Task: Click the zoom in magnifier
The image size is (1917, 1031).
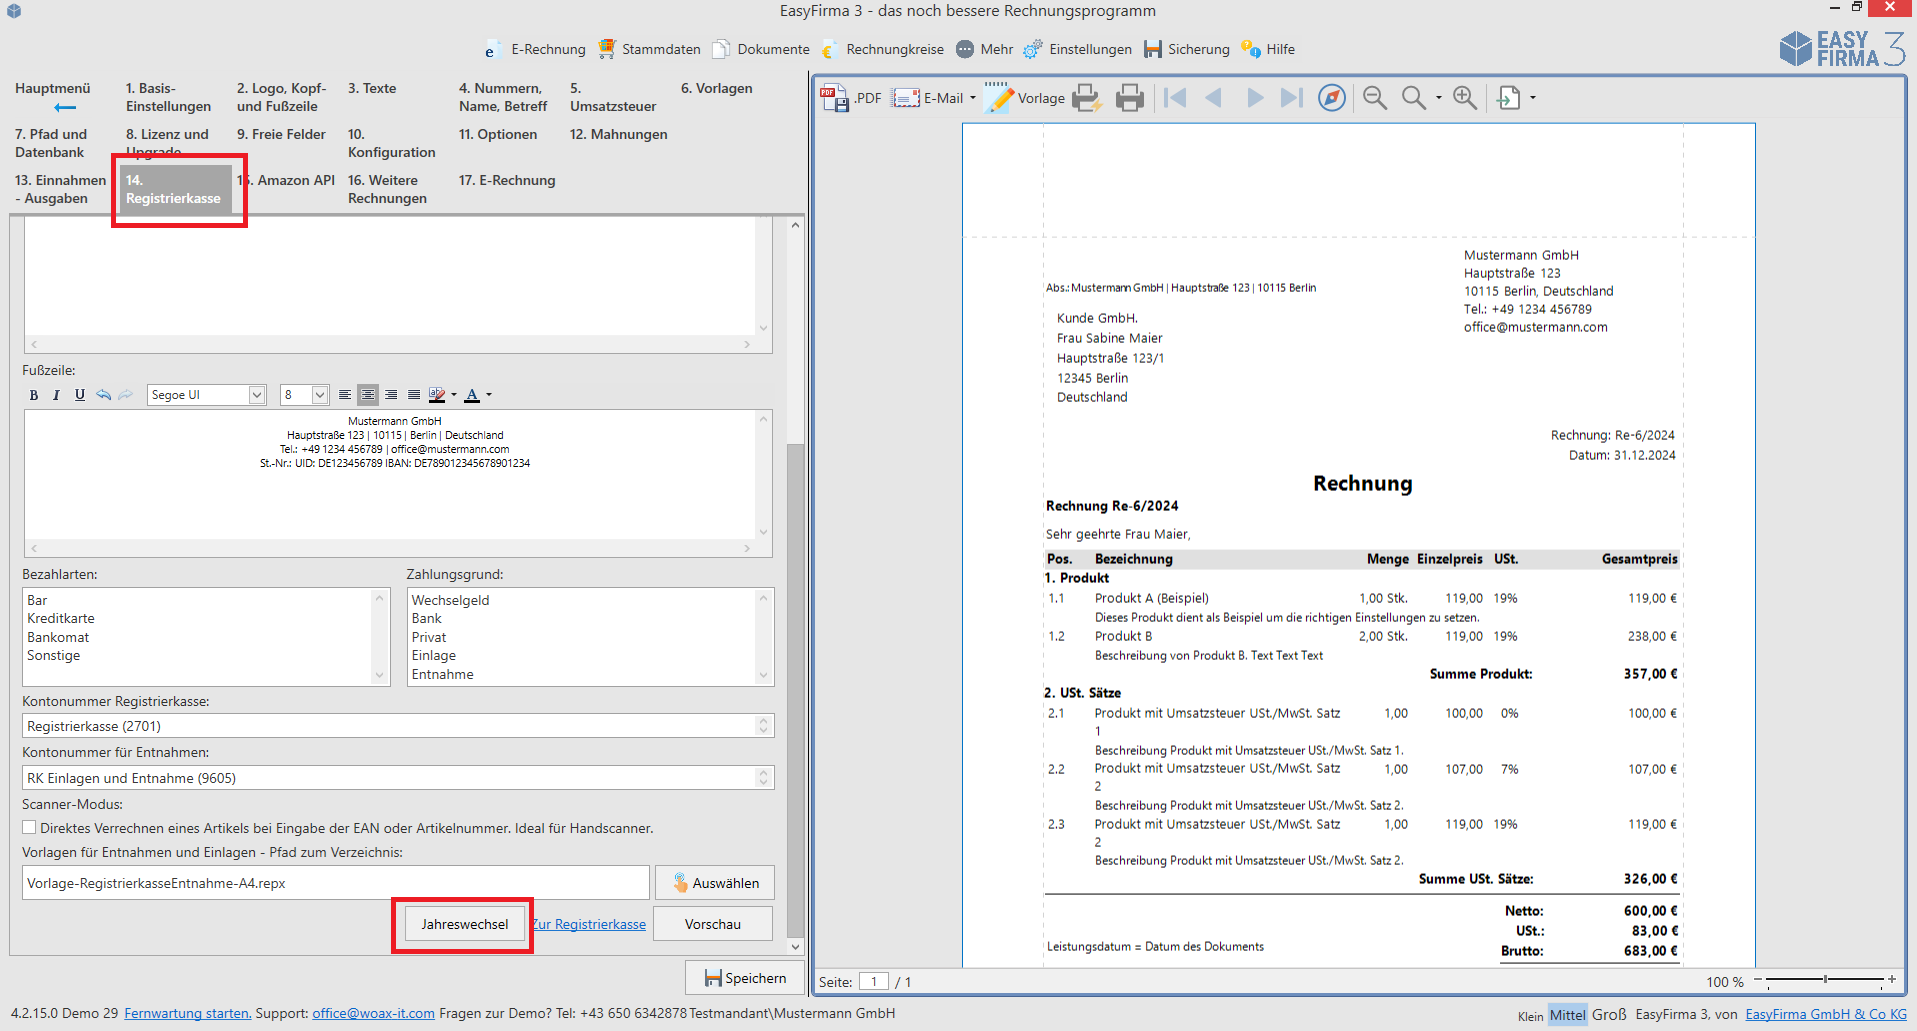Action: [x=1465, y=98]
